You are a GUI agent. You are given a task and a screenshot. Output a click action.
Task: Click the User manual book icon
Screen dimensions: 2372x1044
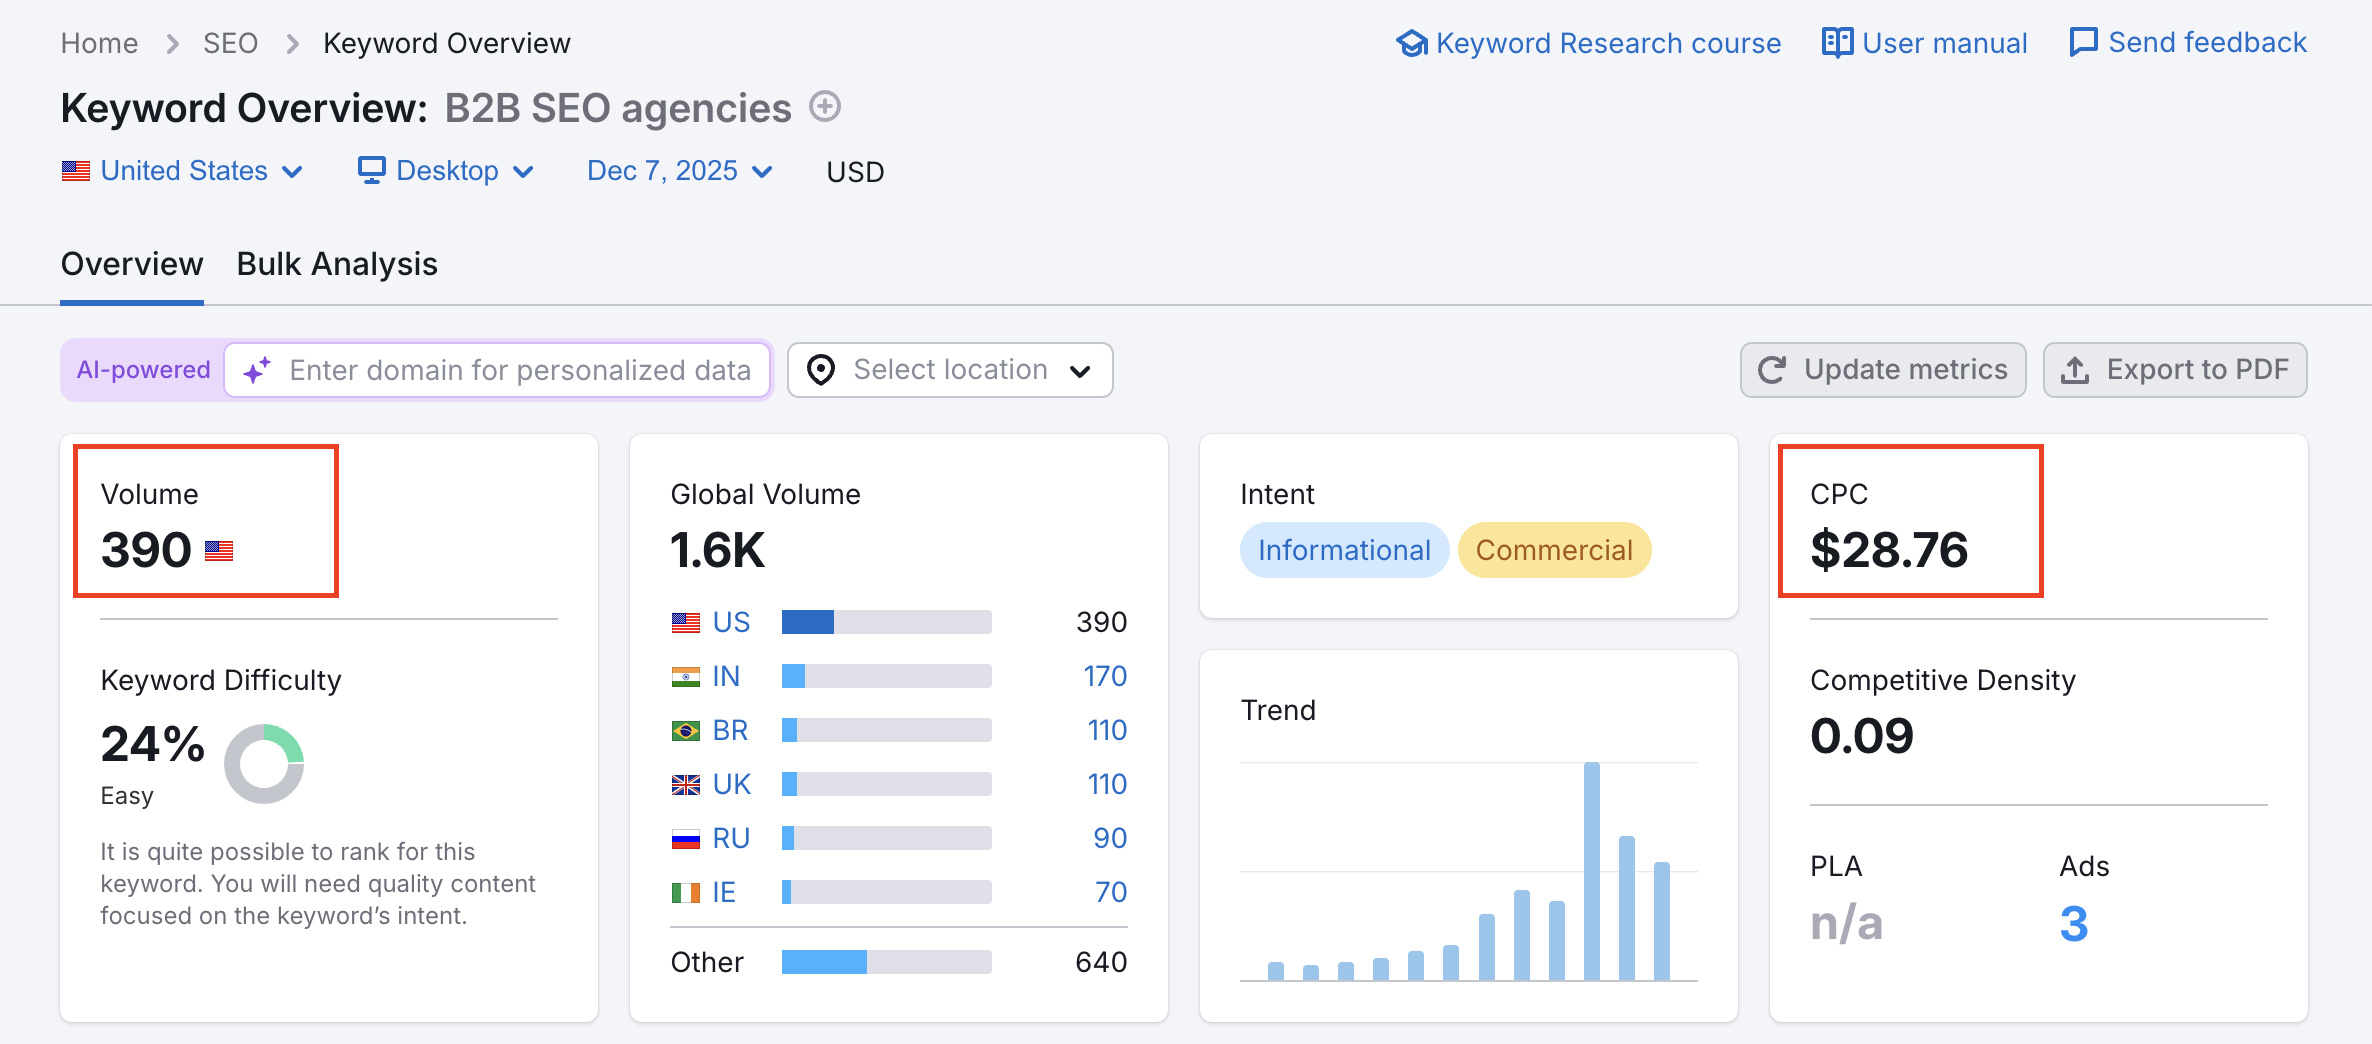[x=1836, y=43]
